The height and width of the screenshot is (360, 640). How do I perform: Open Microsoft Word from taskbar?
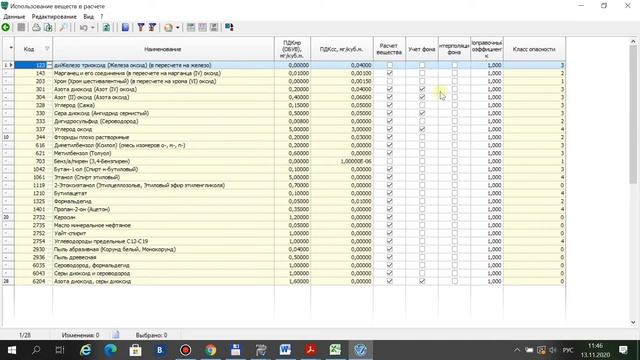pyautogui.click(x=285, y=350)
